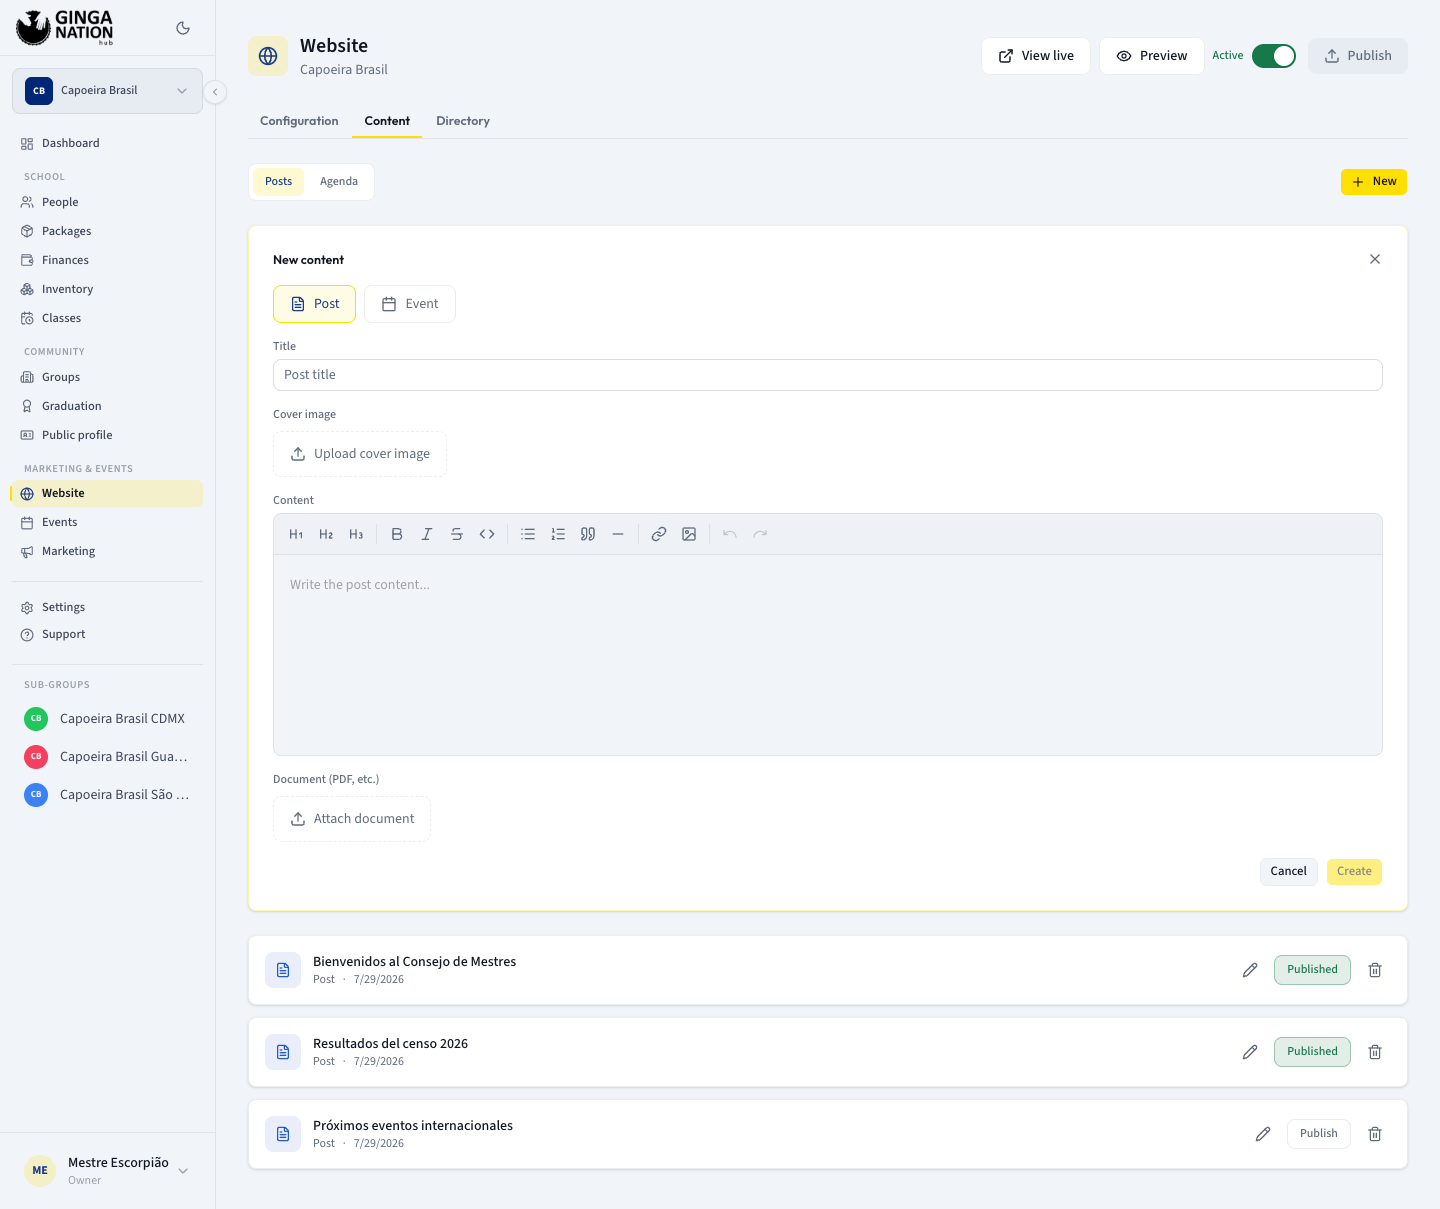Edit Bienvenidos al Consejo de Mestres post

pyautogui.click(x=1250, y=970)
